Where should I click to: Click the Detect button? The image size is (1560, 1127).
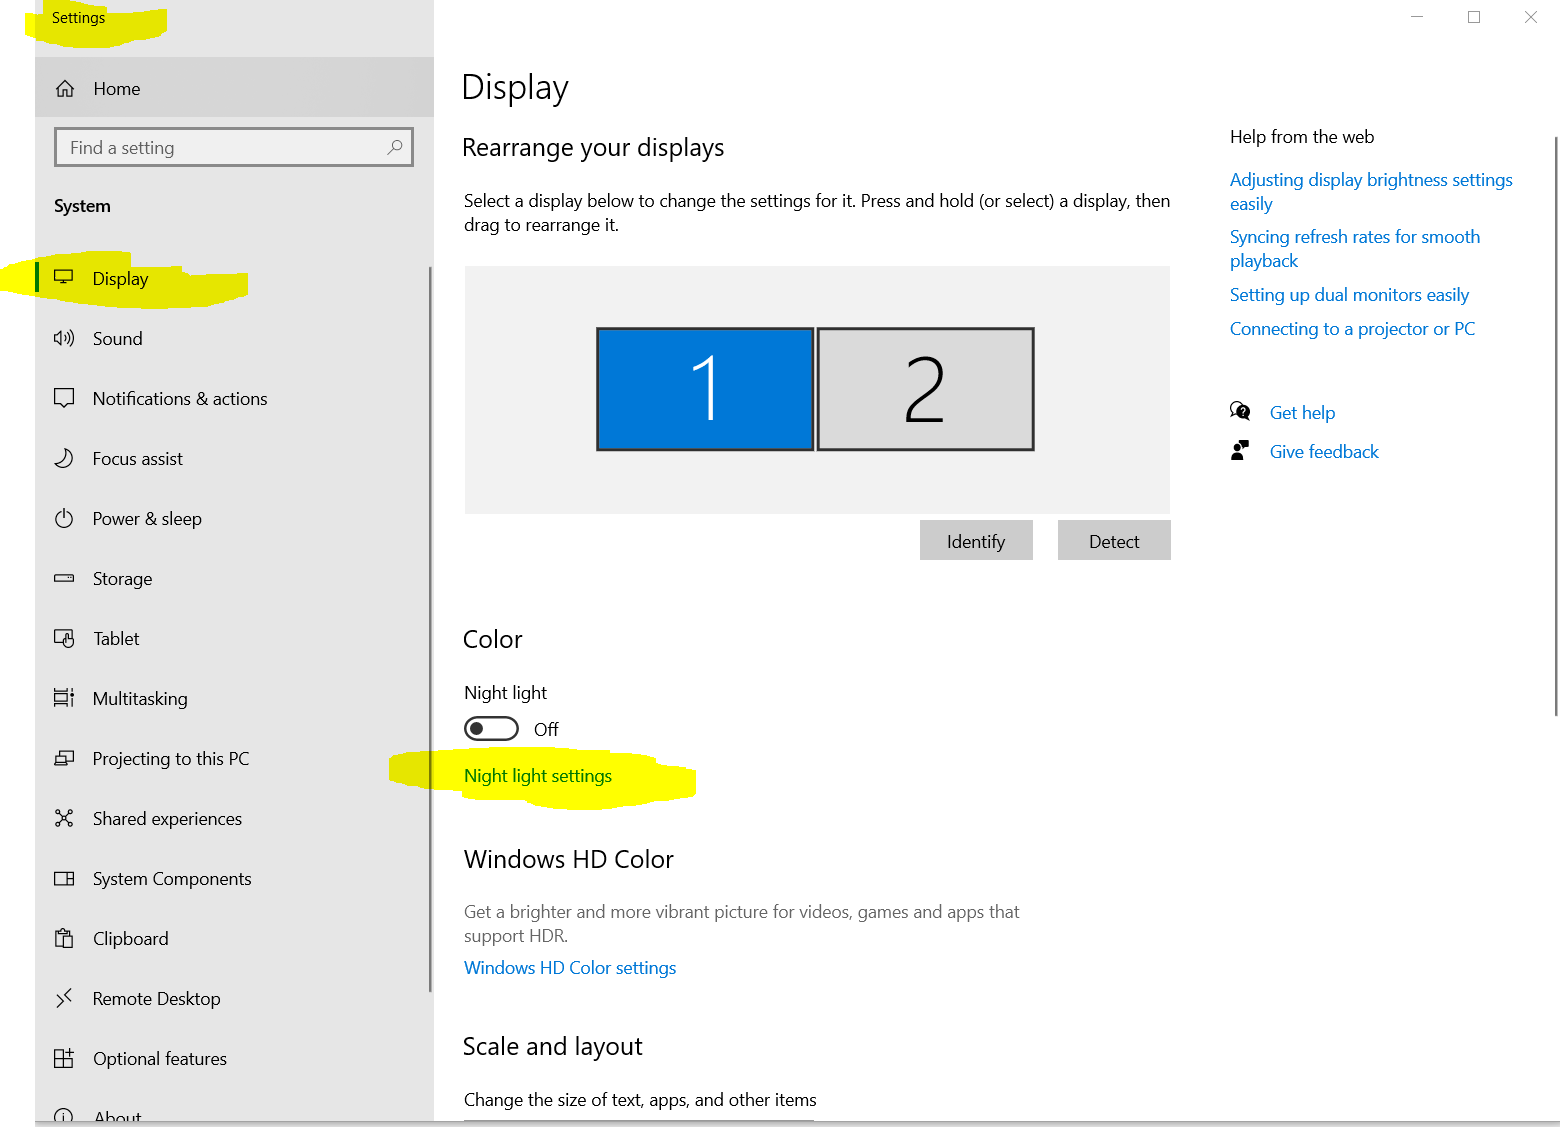click(x=1114, y=541)
